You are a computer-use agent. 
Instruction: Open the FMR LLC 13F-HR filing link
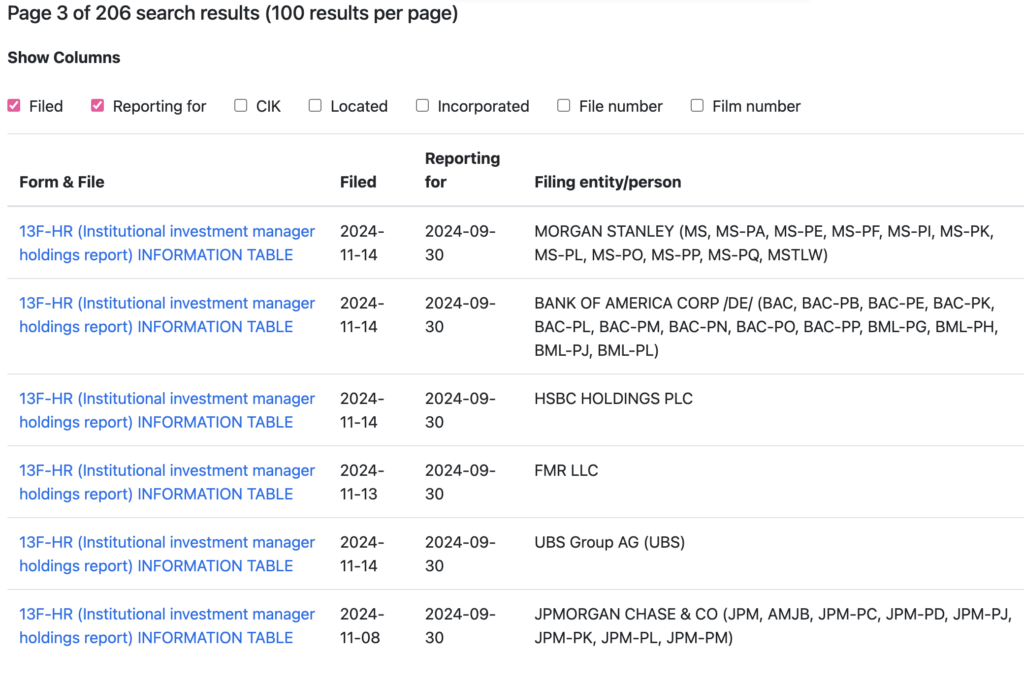167,482
